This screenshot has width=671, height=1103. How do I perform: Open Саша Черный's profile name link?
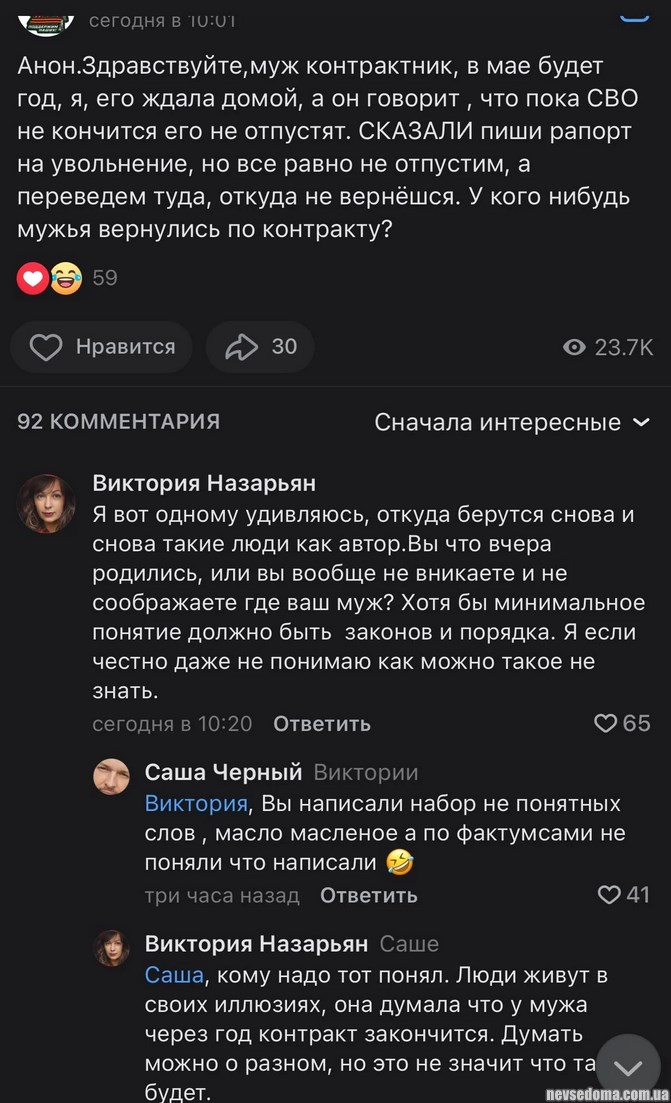223,772
